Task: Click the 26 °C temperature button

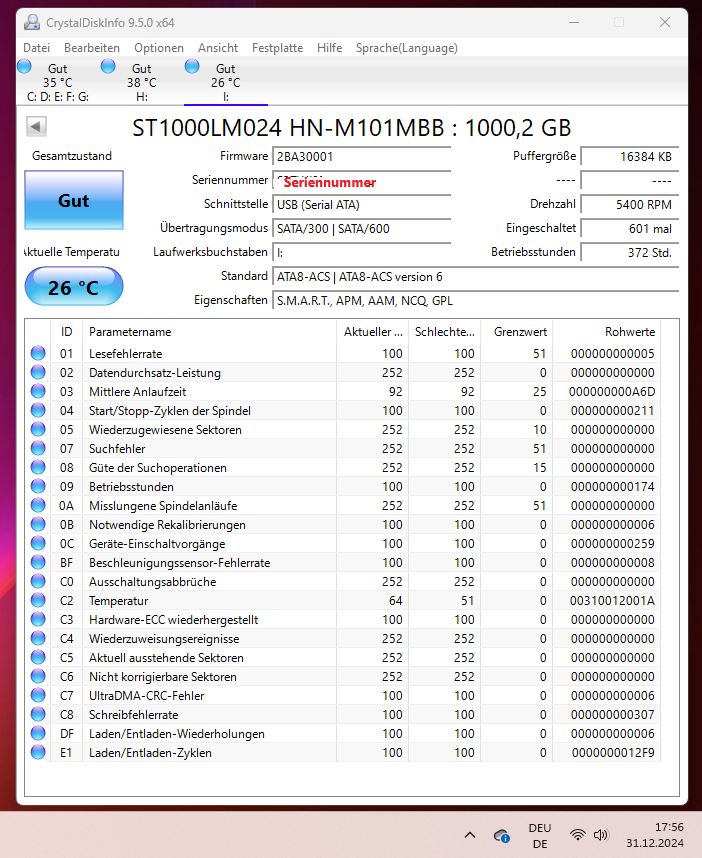Action: [74, 287]
